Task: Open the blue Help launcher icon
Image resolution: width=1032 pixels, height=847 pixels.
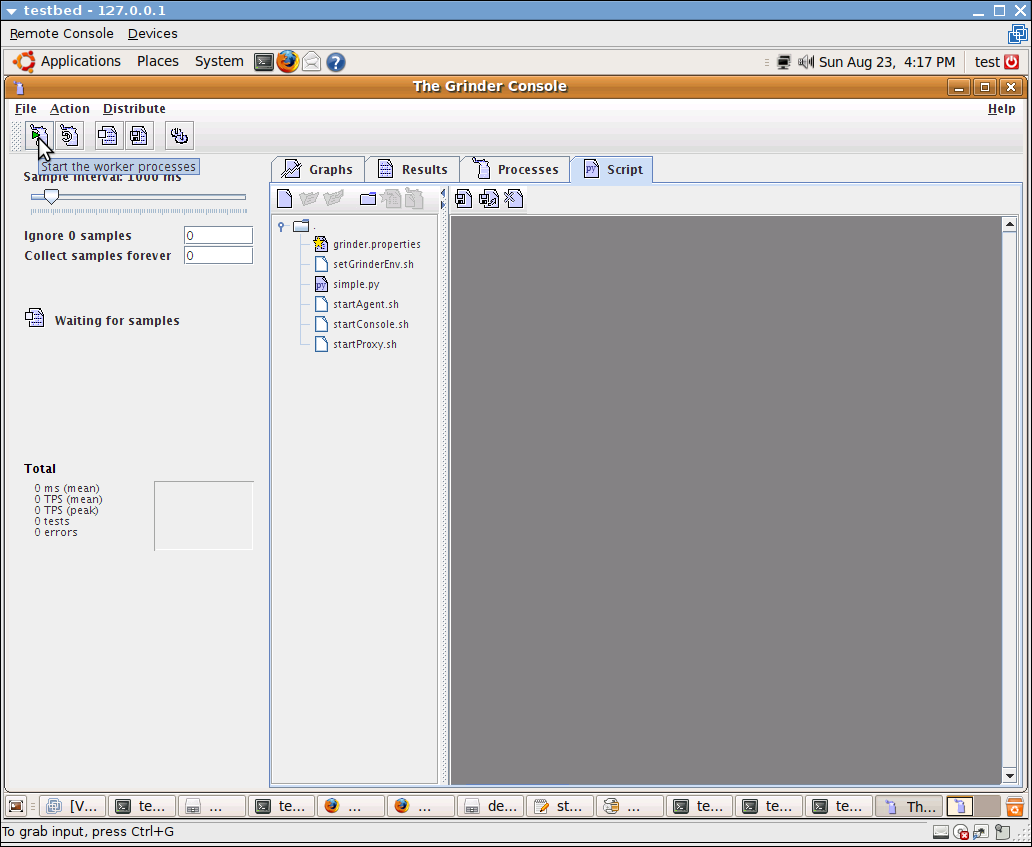Action: (x=336, y=62)
